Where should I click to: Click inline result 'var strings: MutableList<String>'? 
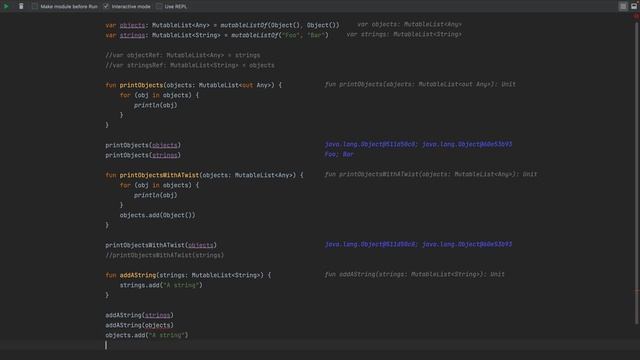404,35
